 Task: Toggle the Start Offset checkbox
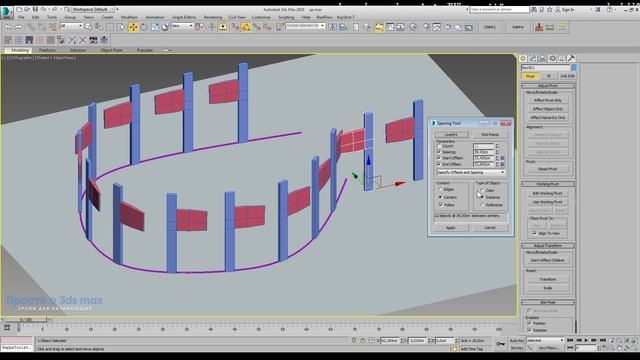[x=440, y=158]
